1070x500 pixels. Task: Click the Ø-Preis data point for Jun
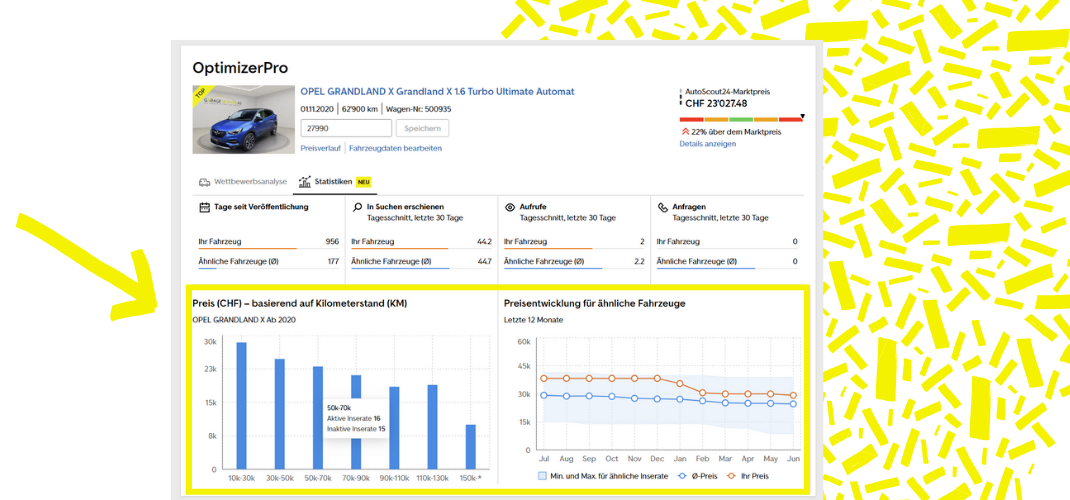coord(793,404)
